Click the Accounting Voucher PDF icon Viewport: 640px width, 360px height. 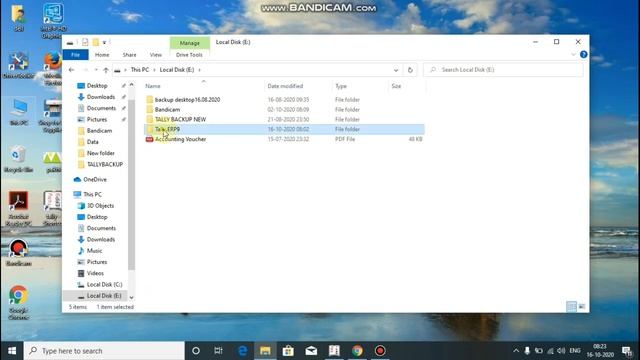(149, 139)
